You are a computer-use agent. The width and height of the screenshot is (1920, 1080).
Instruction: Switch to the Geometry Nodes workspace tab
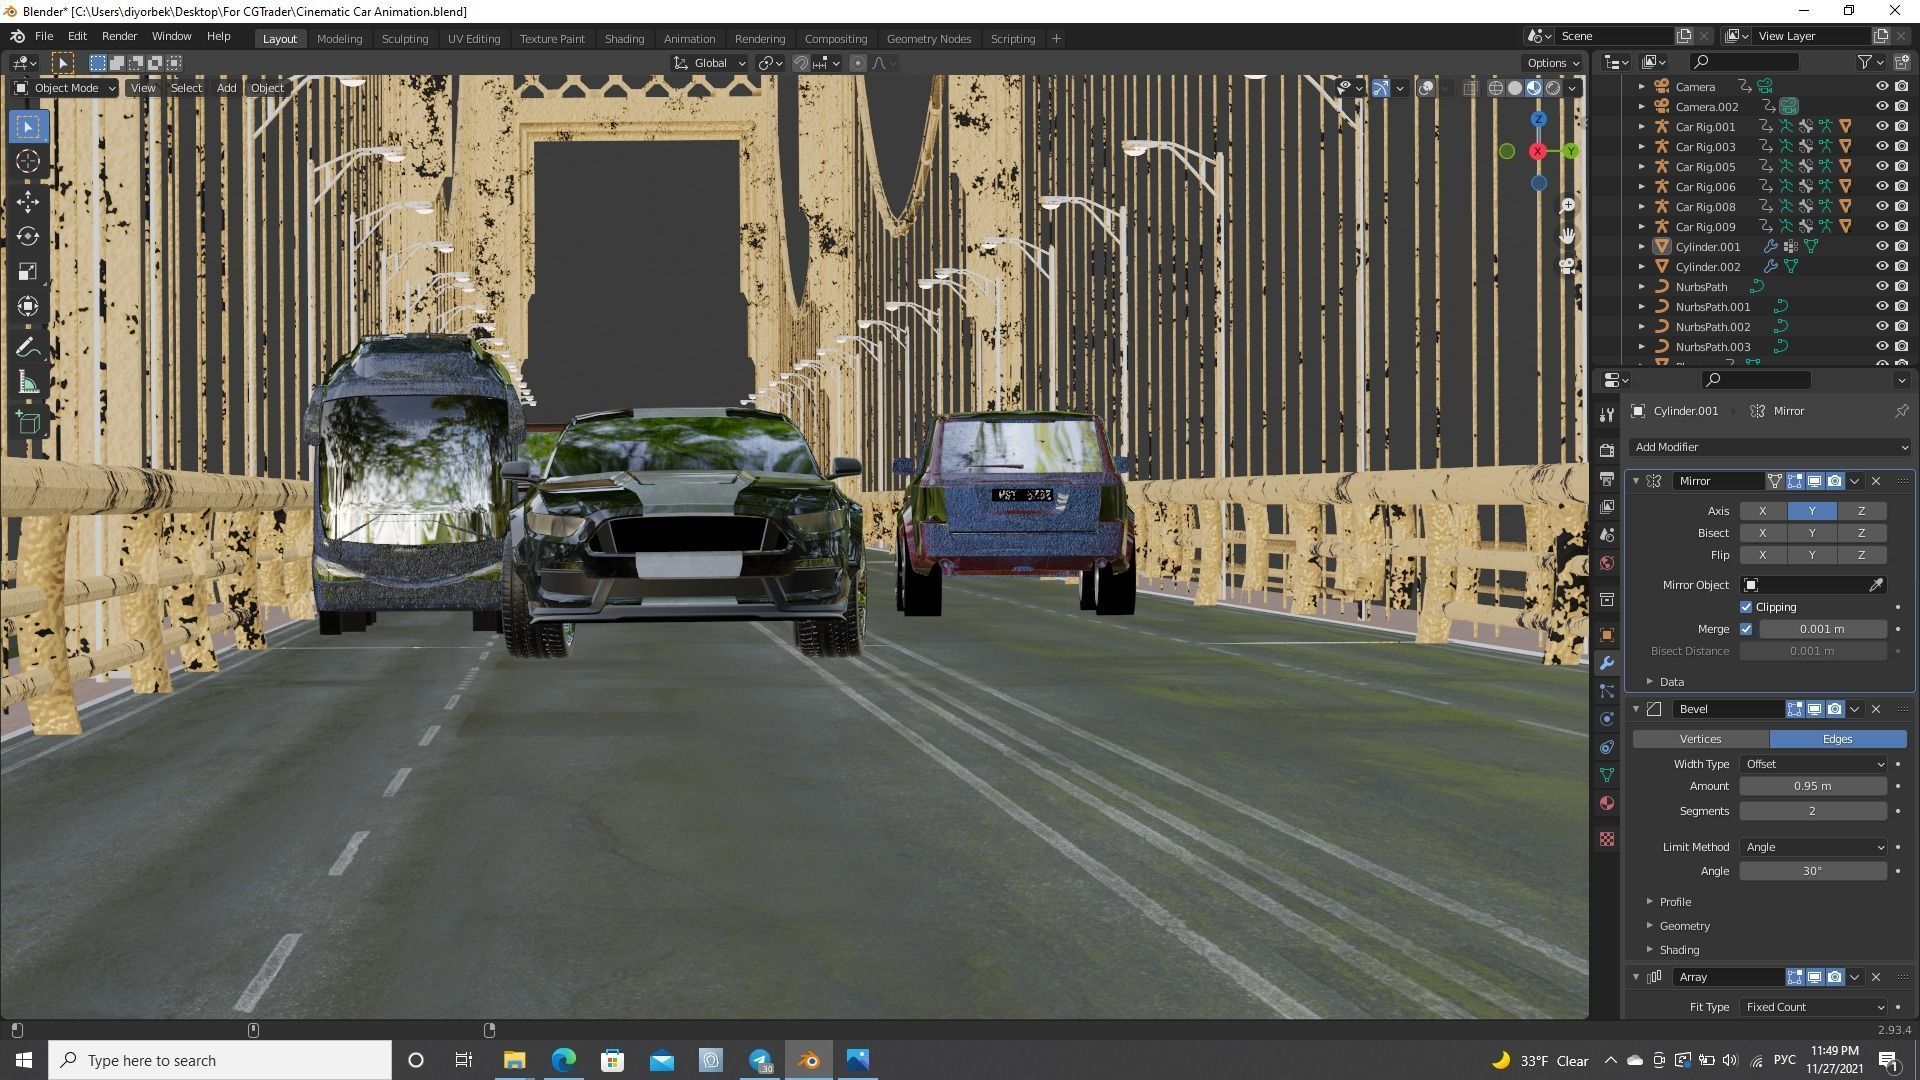(x=928, y=39)
